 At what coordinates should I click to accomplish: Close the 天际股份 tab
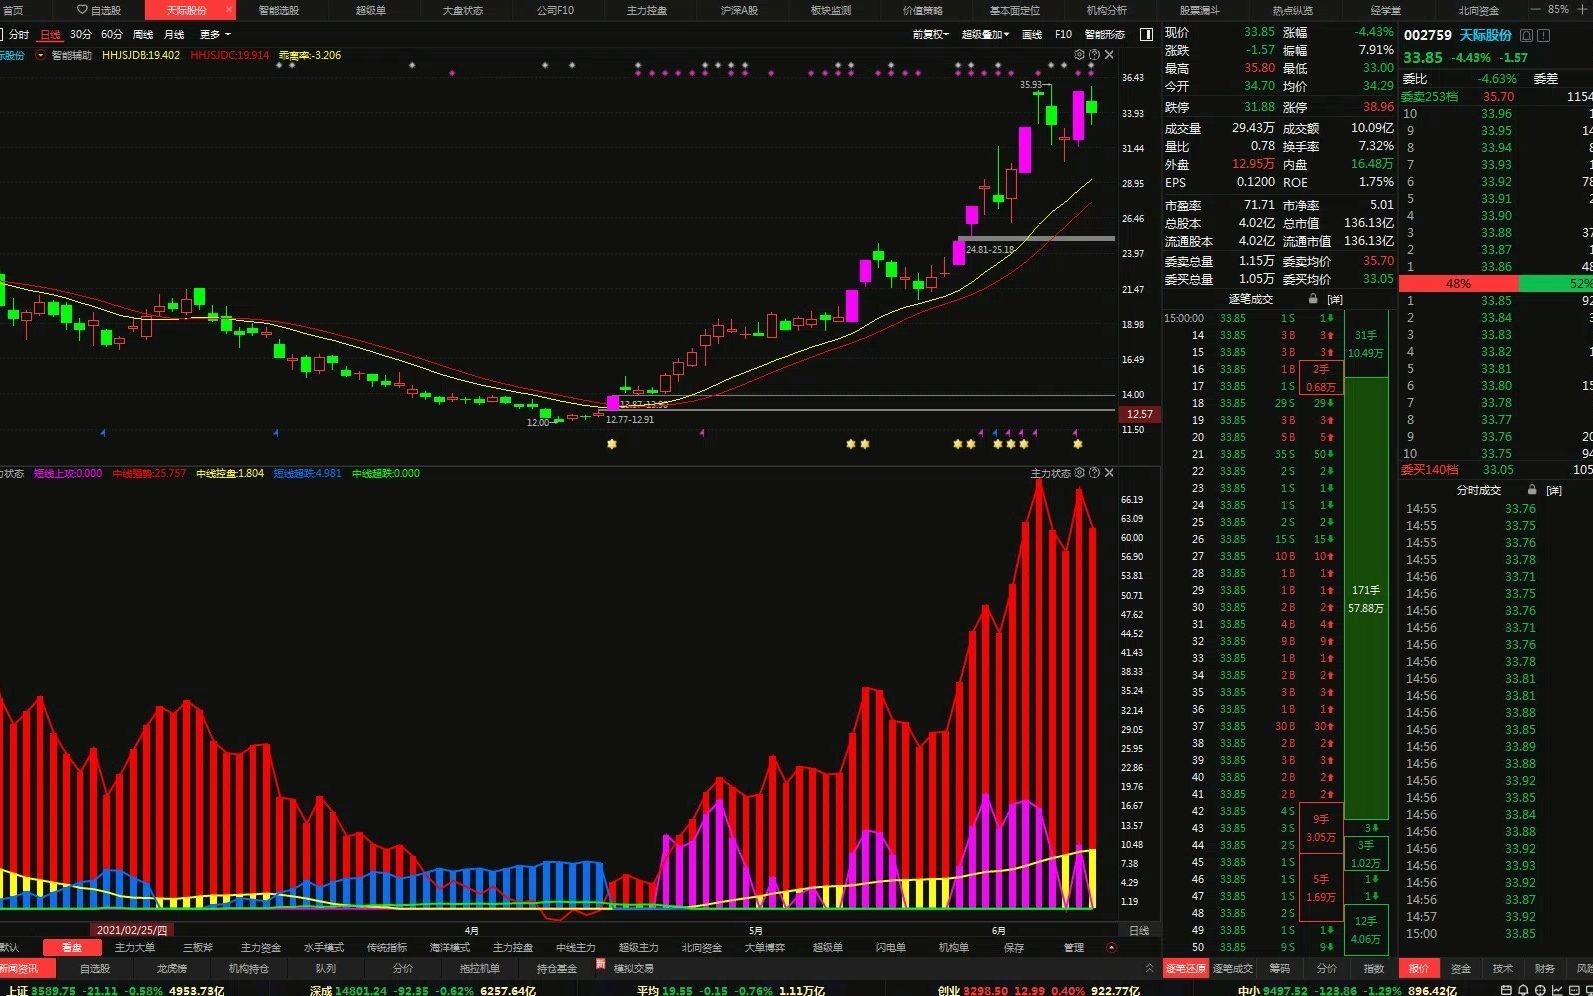[x=229, y=10]
